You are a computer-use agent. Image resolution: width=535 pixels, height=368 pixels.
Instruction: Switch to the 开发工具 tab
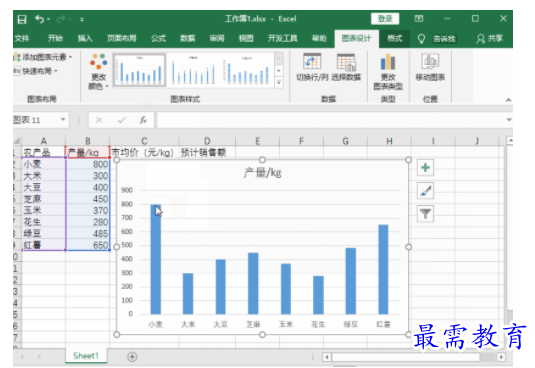coord(283,39)
